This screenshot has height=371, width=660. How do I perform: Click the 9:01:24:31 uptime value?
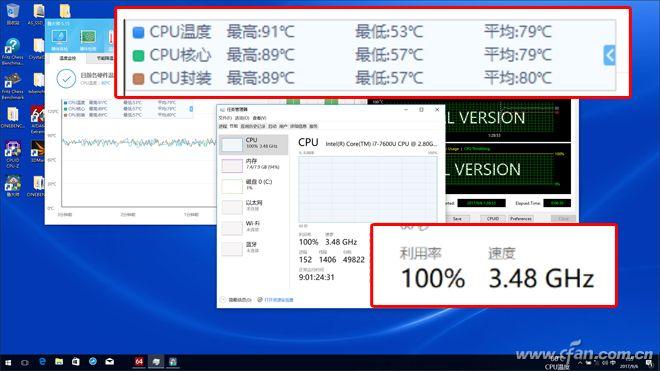pyautogui.click(x=317, y=277)
